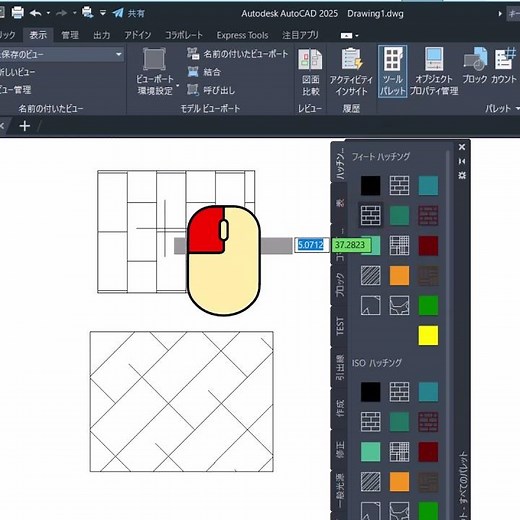Open the Redo history dropdown arrow

pos(75,13)
